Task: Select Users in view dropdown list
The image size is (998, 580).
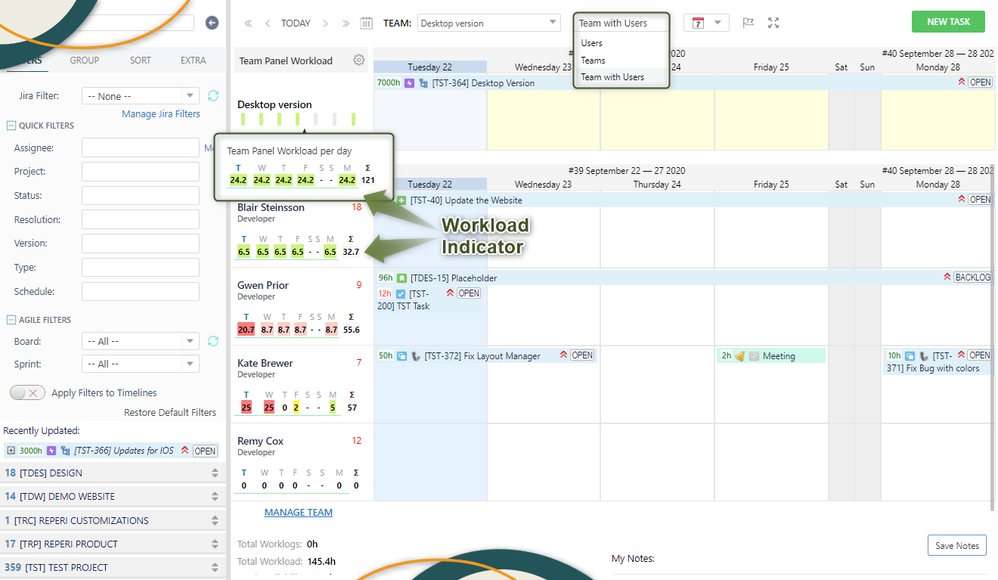Action: pos(591,43)
